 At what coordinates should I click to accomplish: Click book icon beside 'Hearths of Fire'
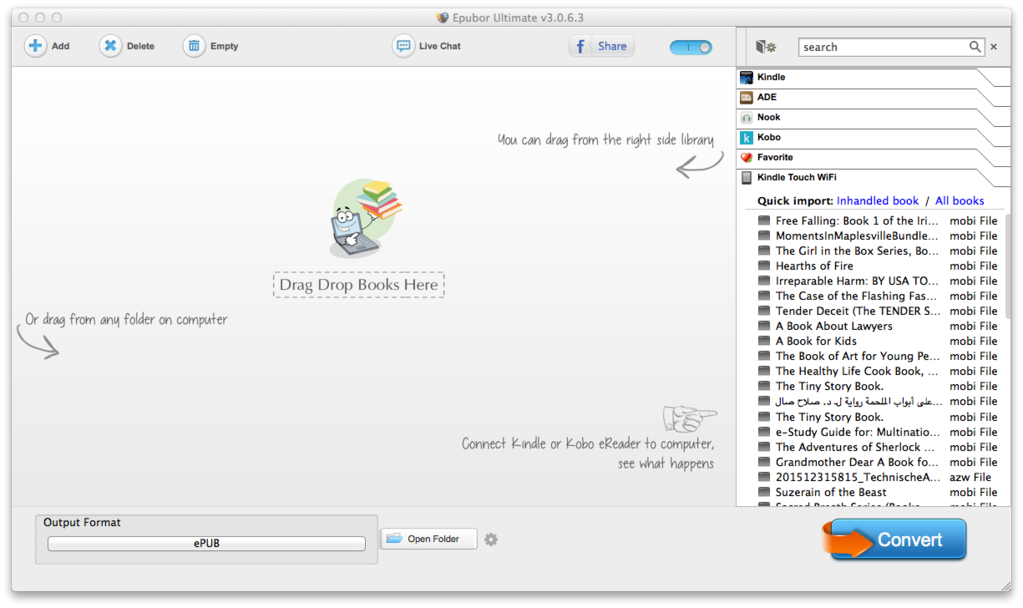[763, 266]
